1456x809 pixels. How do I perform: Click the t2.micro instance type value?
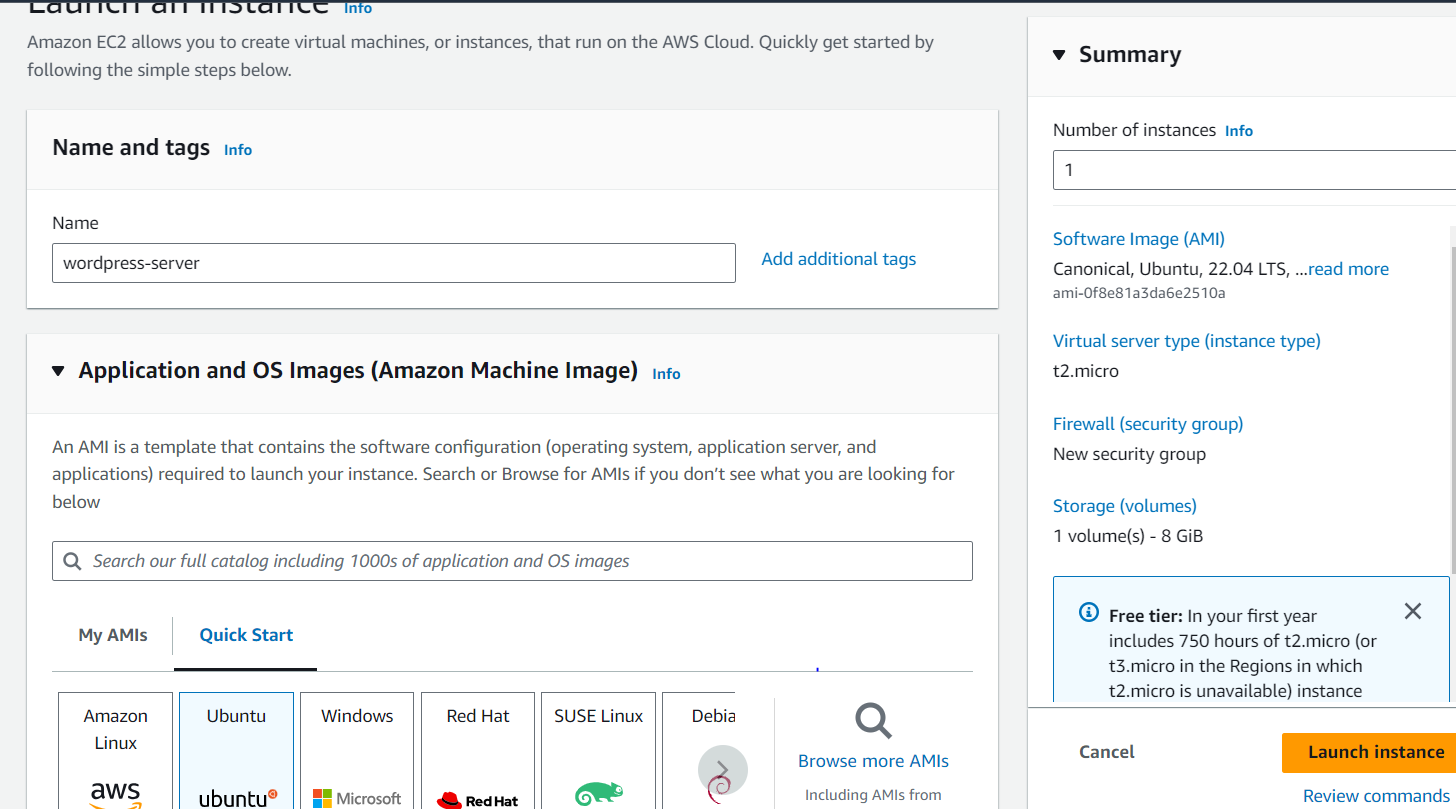click(1086, 371)
